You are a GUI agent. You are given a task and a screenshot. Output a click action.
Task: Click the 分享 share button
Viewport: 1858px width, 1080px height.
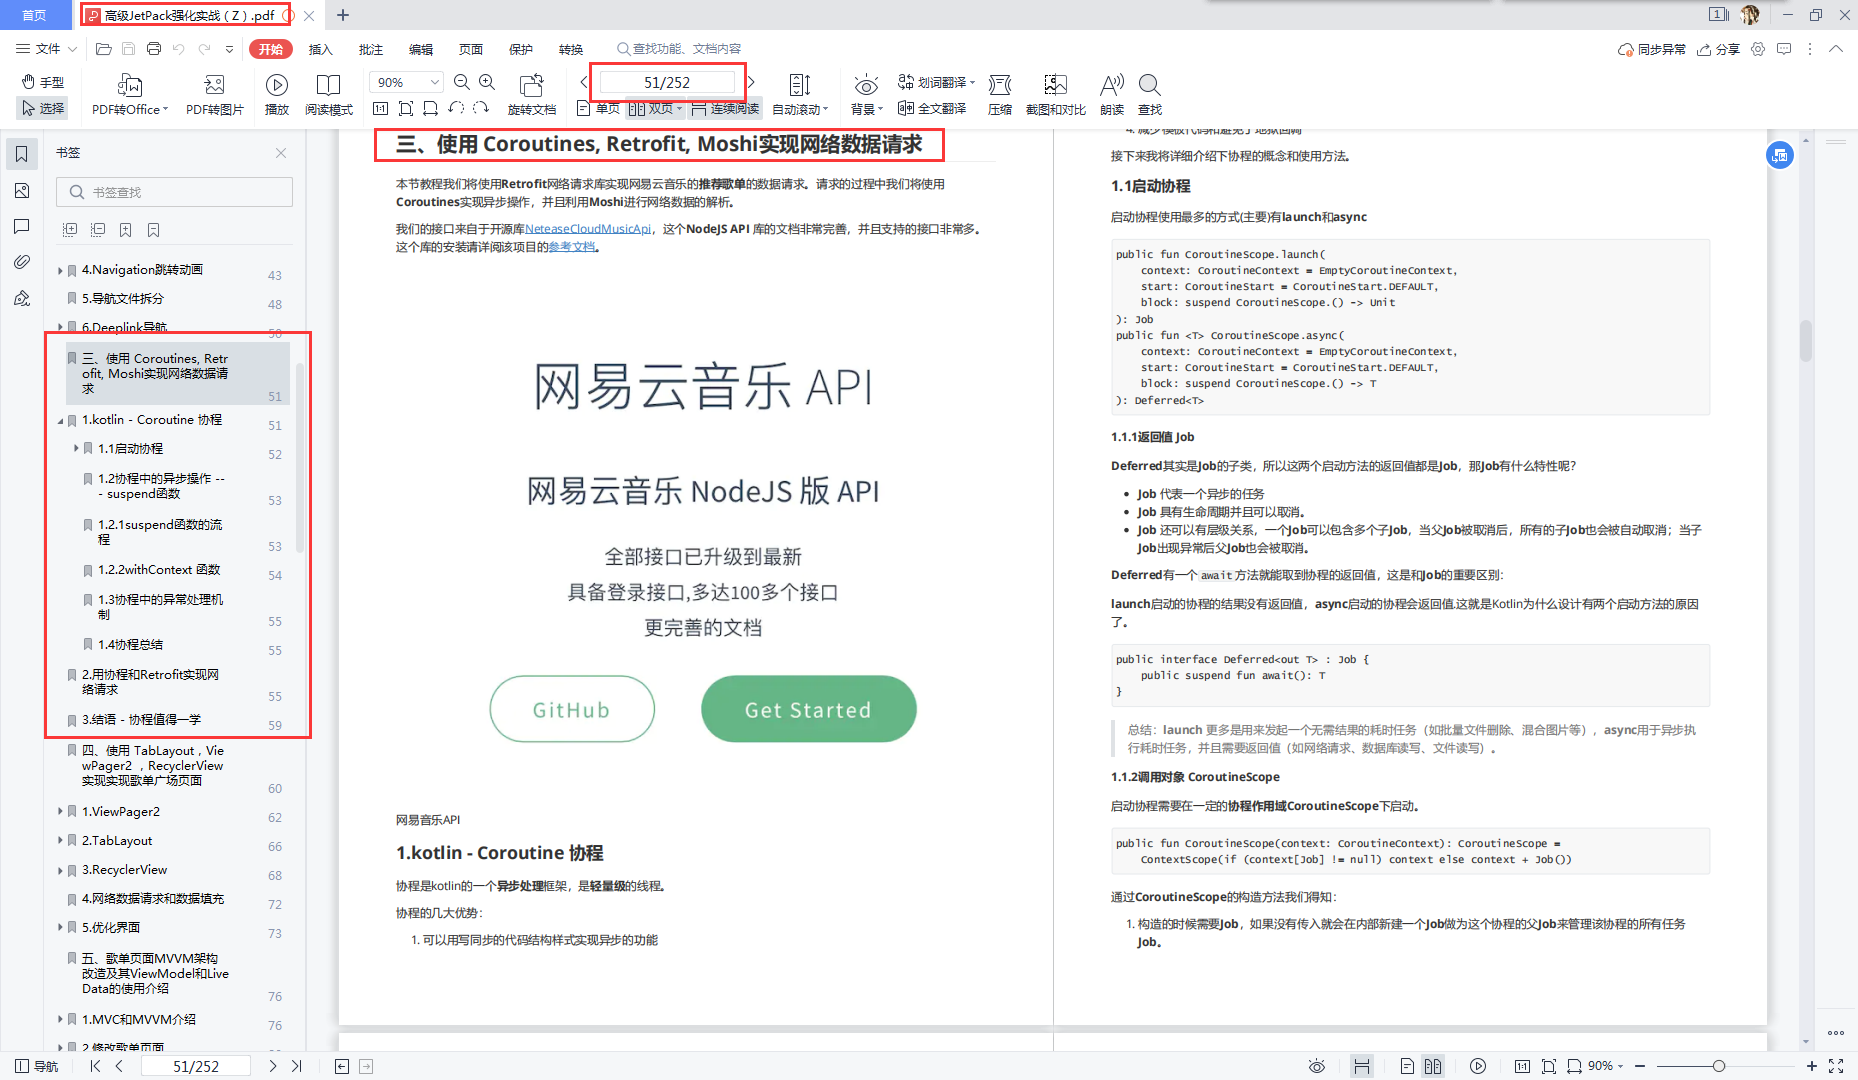pos(1719,49)
